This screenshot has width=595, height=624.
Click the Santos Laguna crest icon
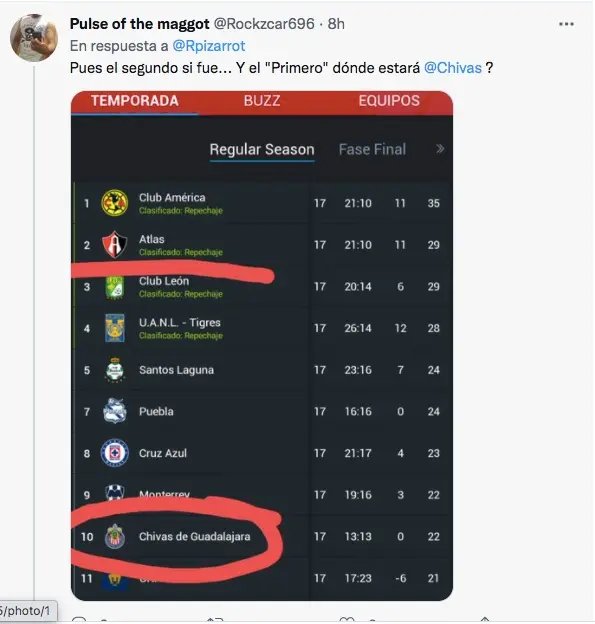pyautogui.click(x=115, y=370)
